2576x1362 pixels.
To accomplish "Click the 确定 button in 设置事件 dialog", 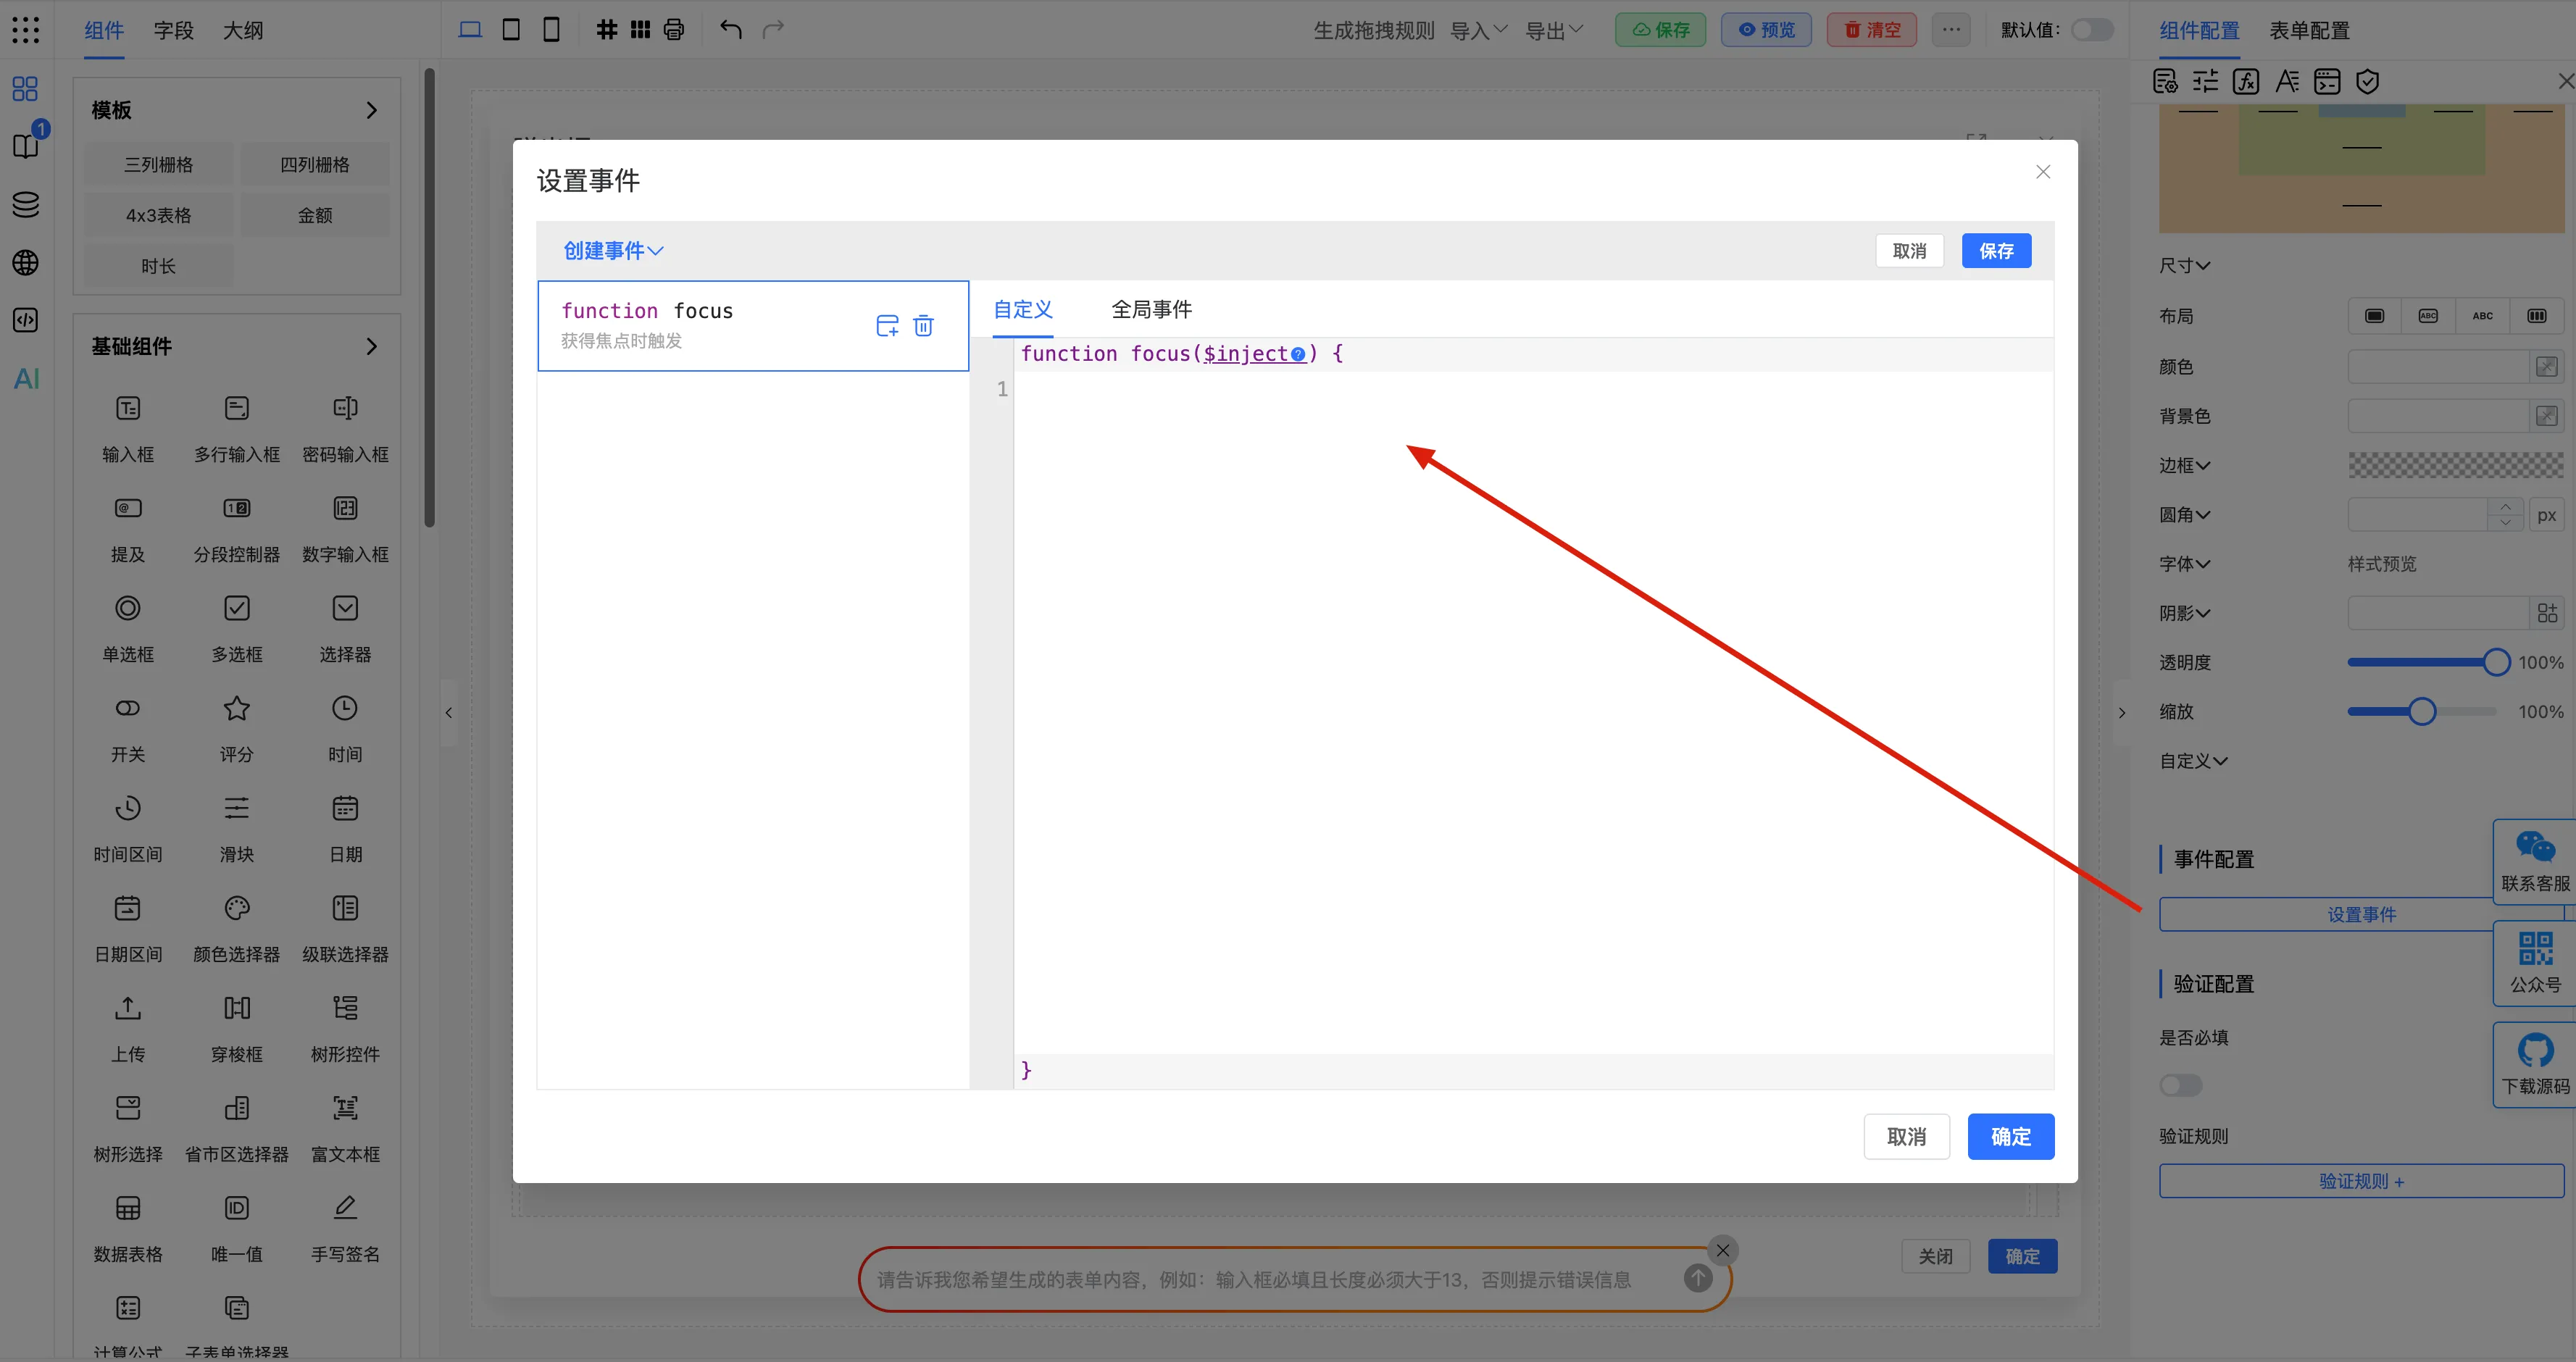I will tap(2010, 1137).
